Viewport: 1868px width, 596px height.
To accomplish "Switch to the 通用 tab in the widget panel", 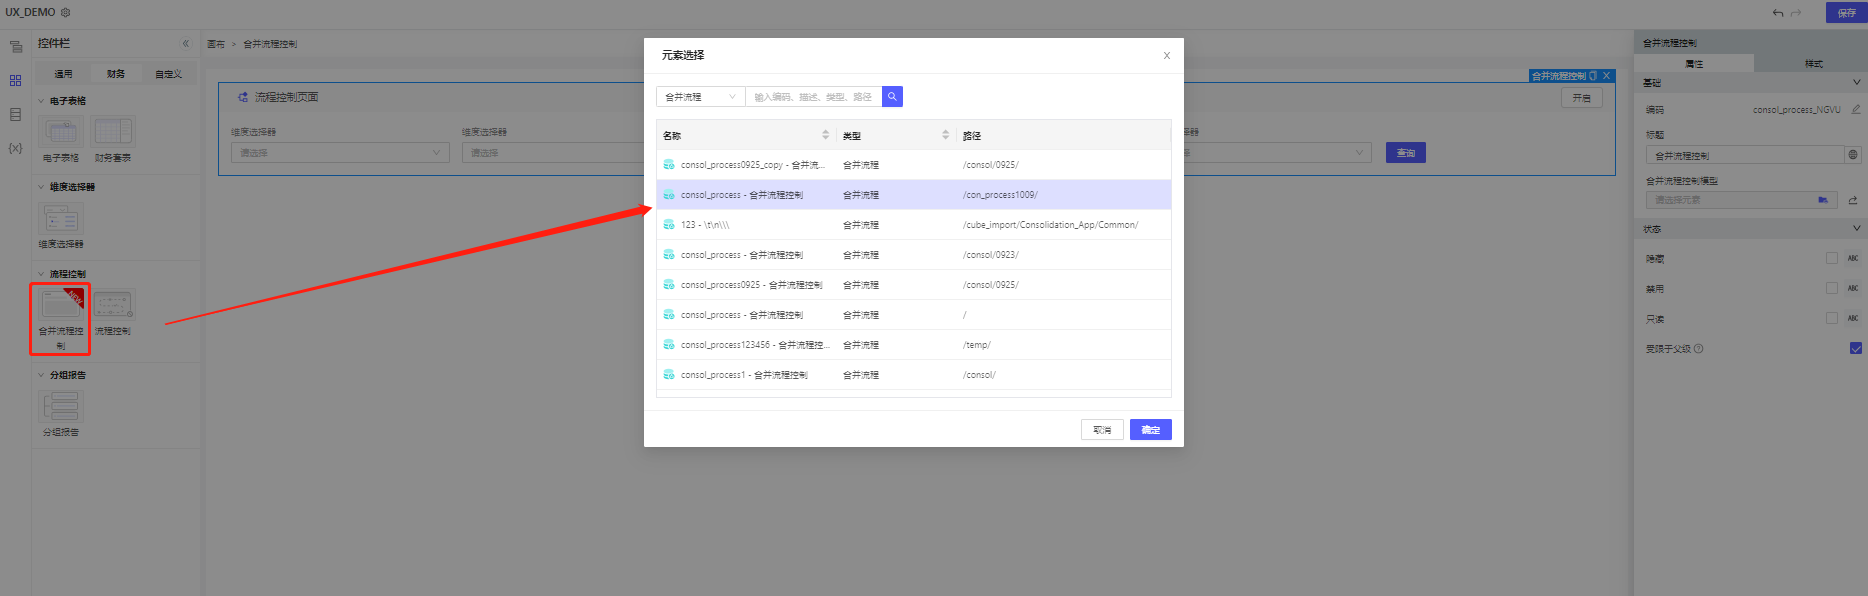I will (x=63, y=74).
